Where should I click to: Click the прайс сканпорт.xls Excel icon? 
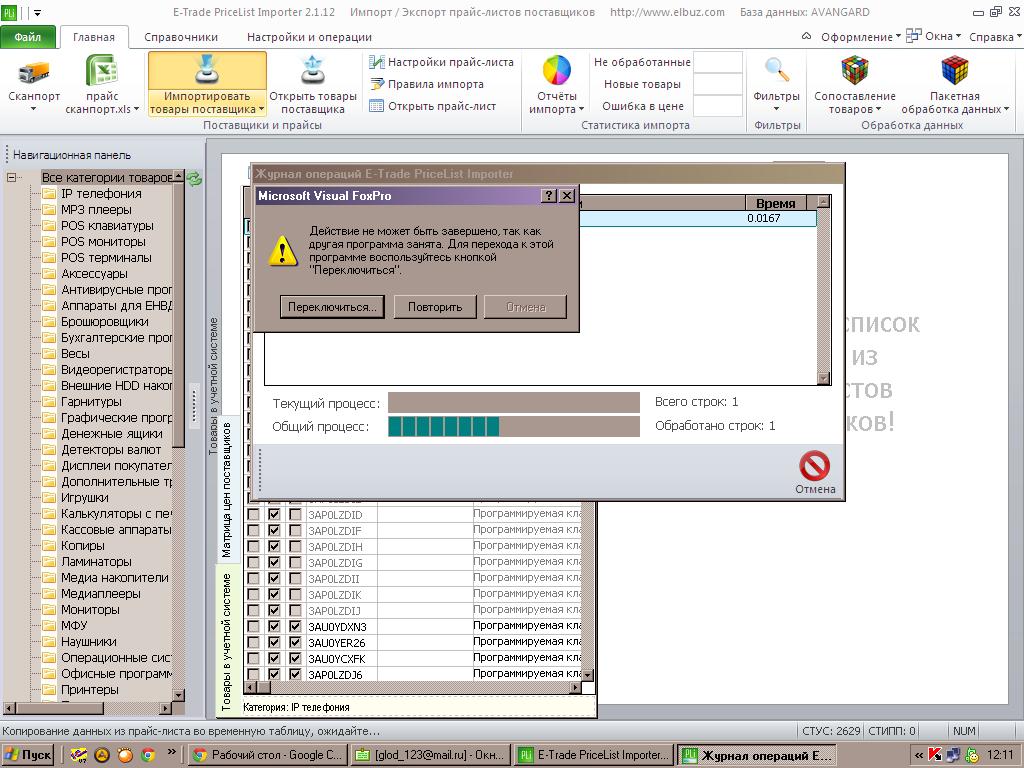(x=102, y=71)
